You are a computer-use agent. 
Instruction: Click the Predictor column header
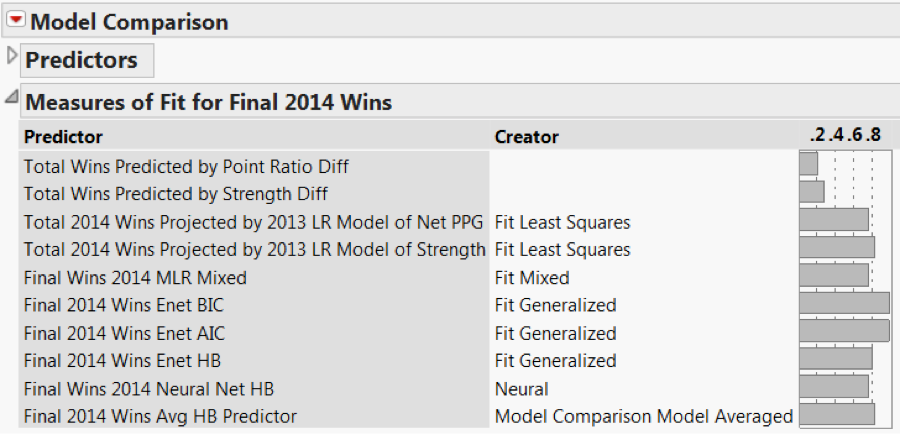pyautogui.click(x=63, y=137)
